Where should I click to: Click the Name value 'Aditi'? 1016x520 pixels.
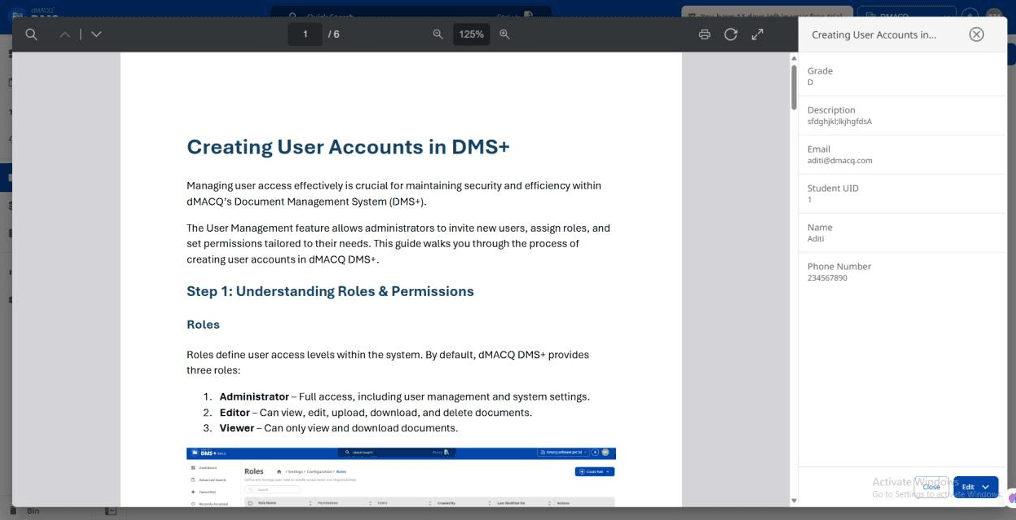click(x=816, y=239)
